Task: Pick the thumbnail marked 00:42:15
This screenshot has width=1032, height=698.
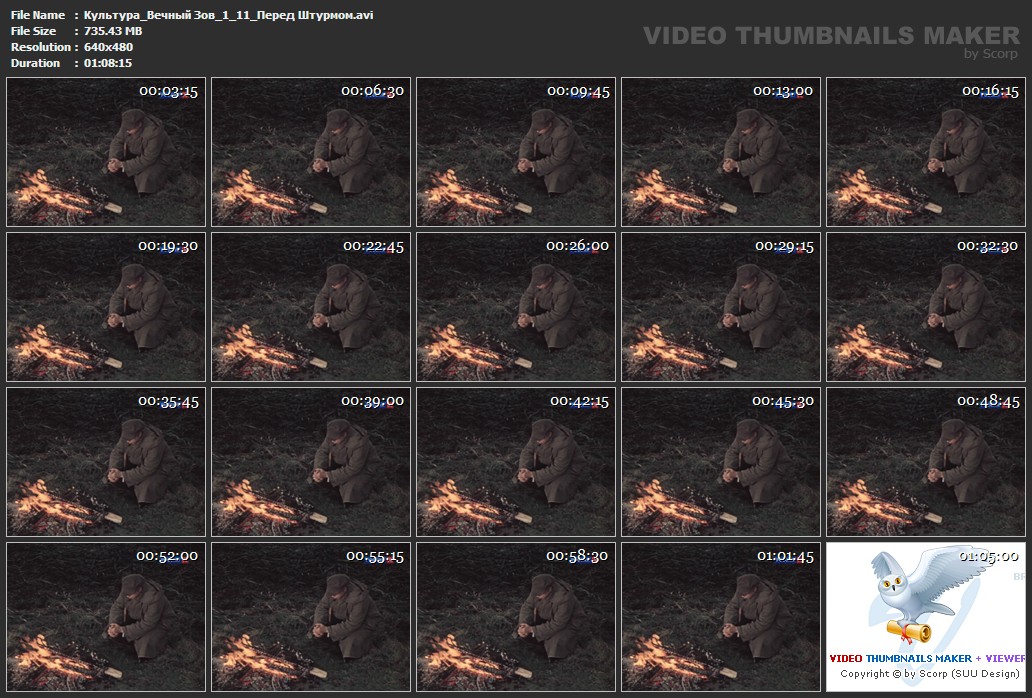Action: [516, 462]
